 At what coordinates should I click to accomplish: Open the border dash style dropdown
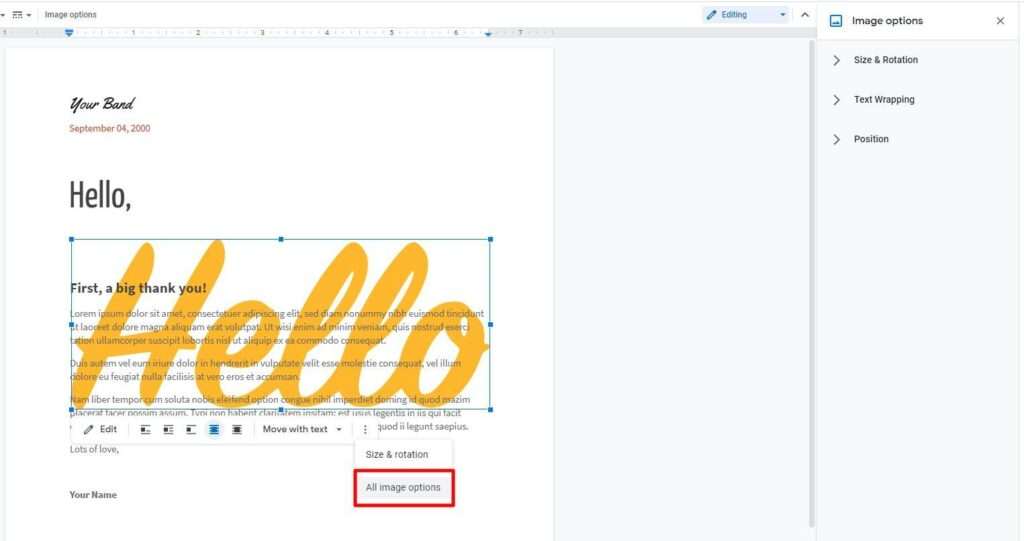tap(22, 14)
